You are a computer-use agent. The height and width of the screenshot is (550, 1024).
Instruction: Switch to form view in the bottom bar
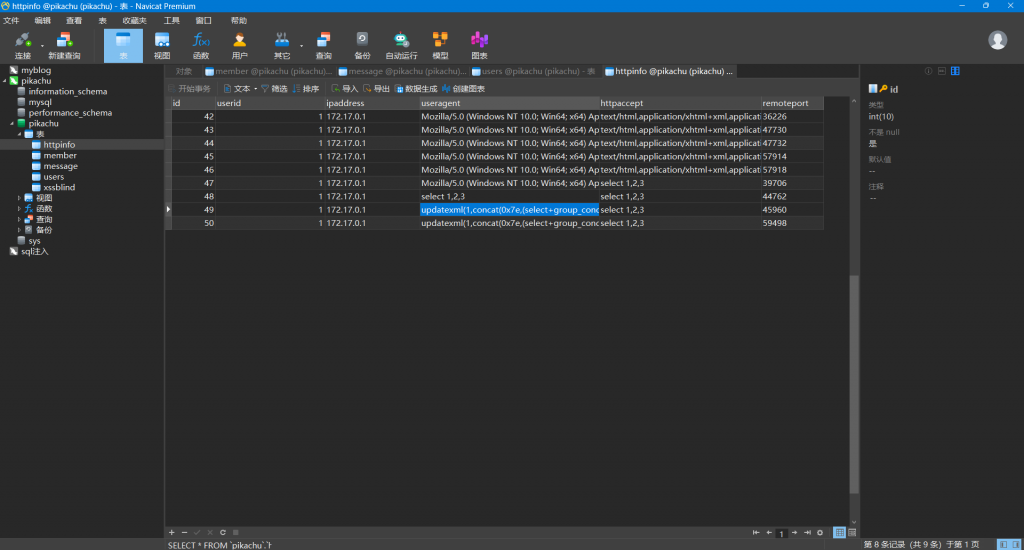852,532
